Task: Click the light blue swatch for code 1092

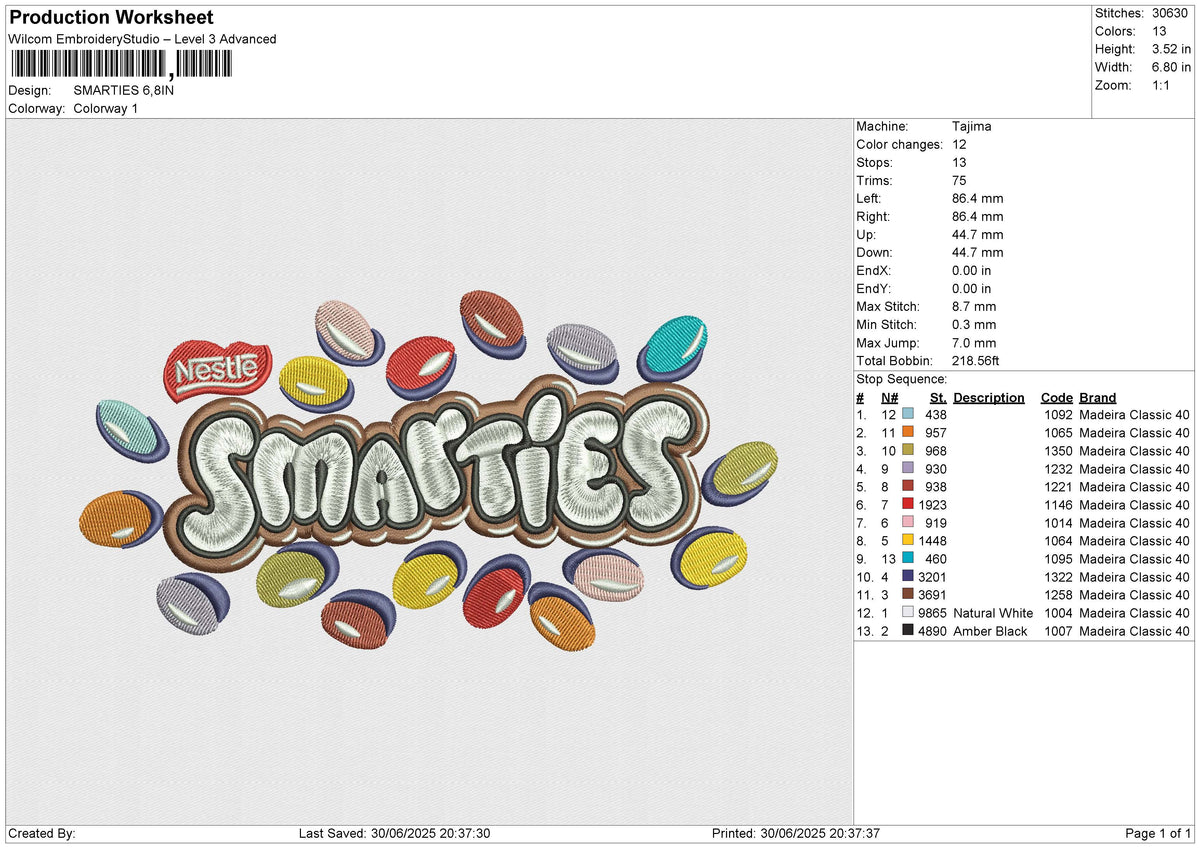Action: pos(908,415)
